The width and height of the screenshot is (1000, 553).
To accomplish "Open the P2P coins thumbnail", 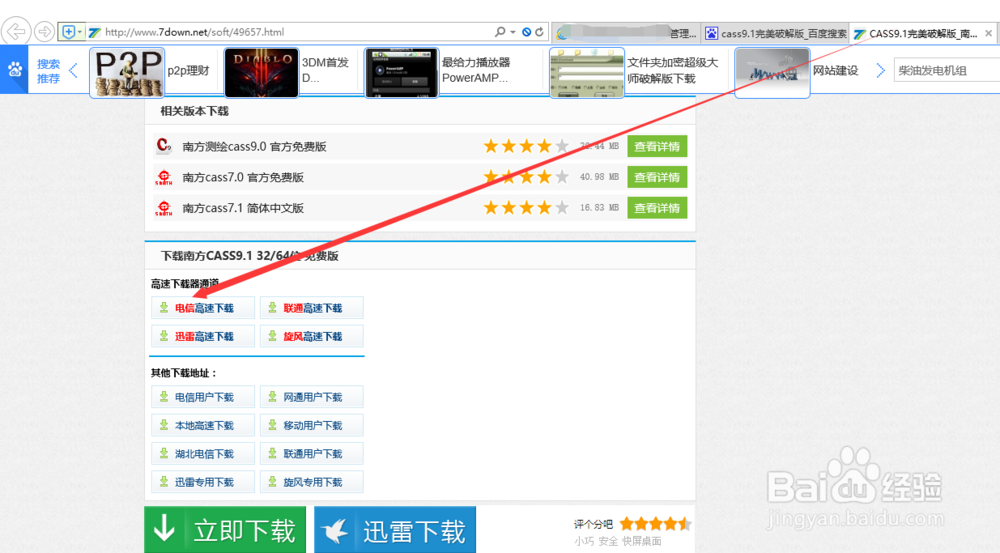I will pos(127,73).
